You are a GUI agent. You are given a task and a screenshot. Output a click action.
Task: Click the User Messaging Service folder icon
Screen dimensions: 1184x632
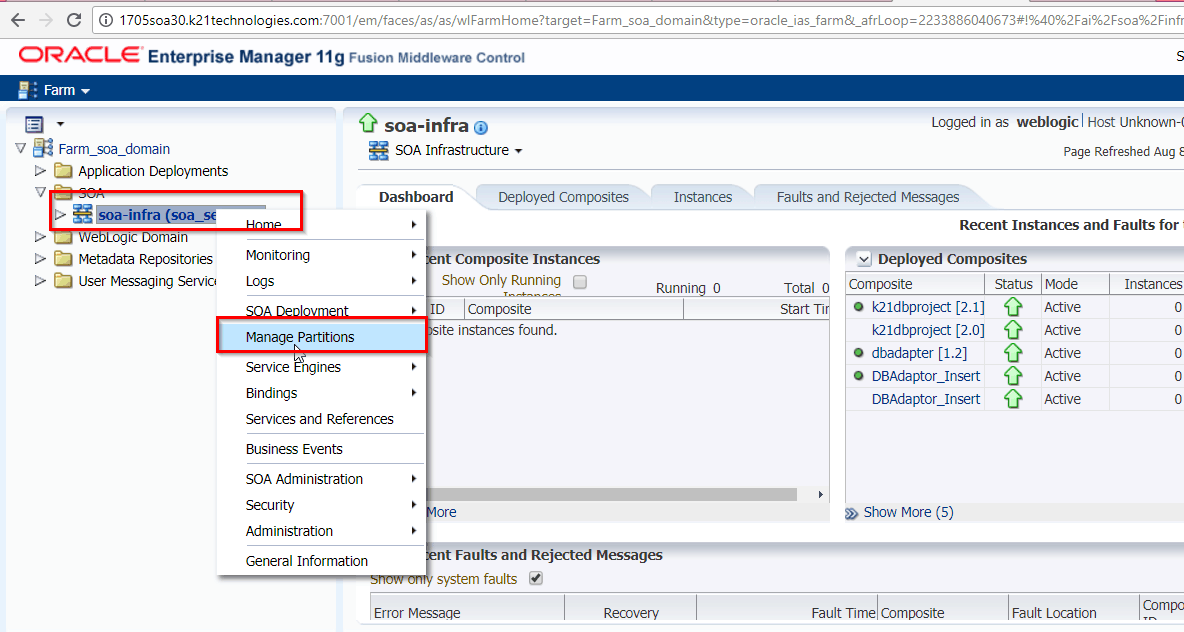[x=63, y=281]
